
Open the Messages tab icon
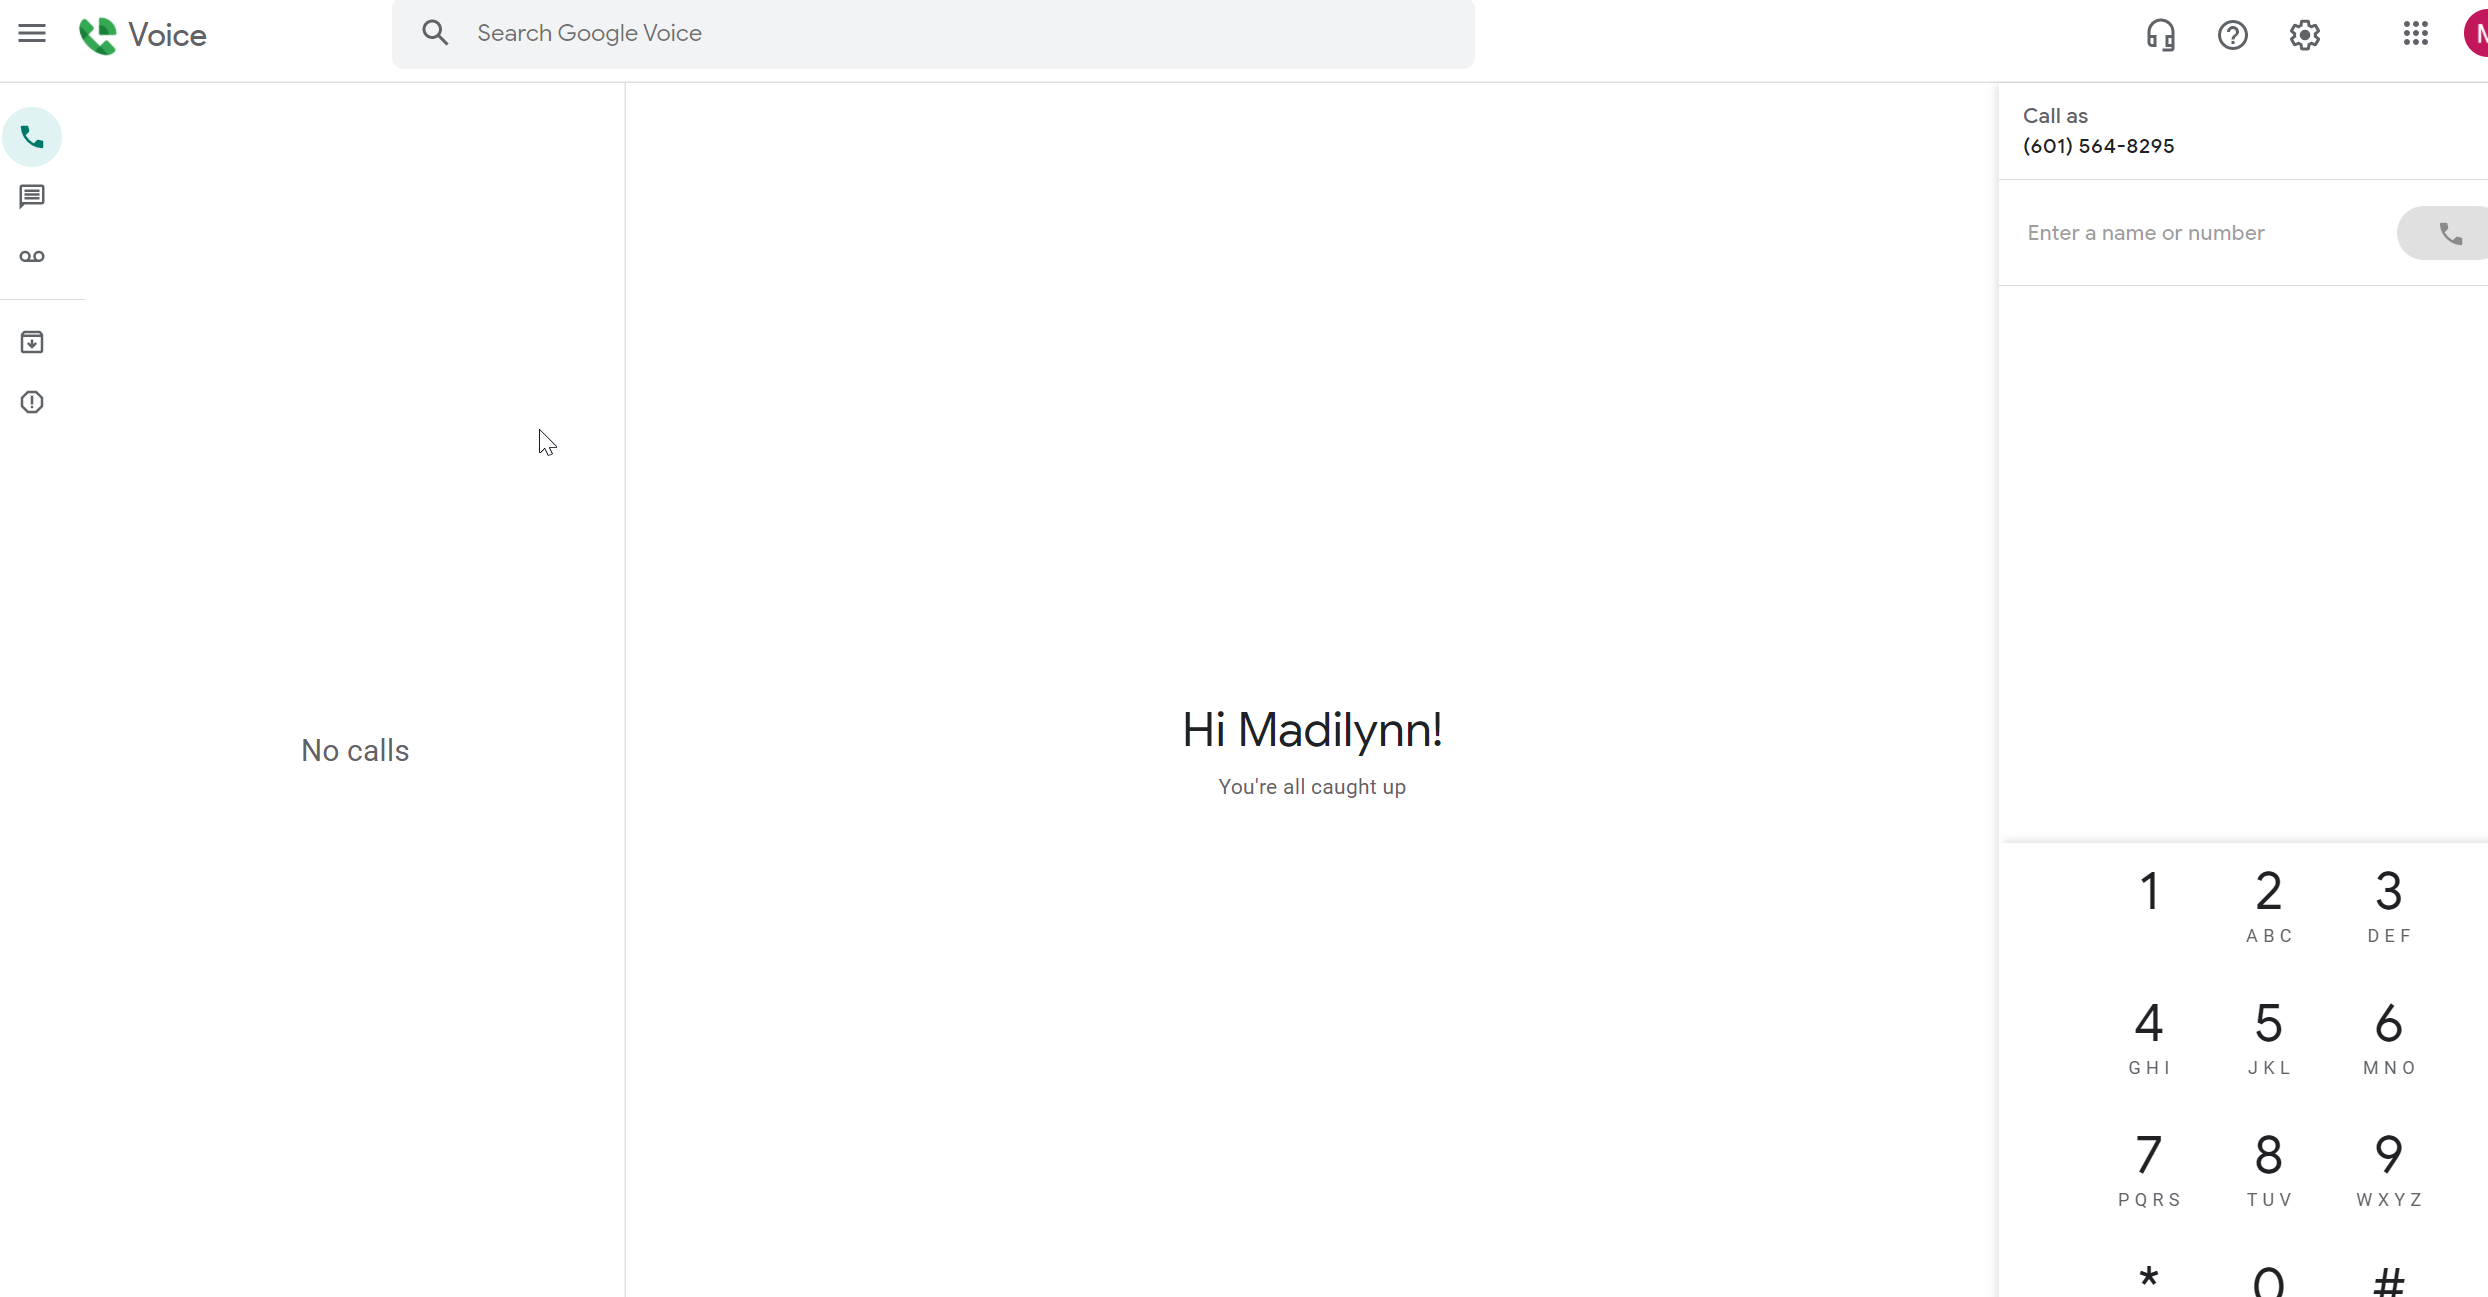pyautogui.click(x=32, y=196)
